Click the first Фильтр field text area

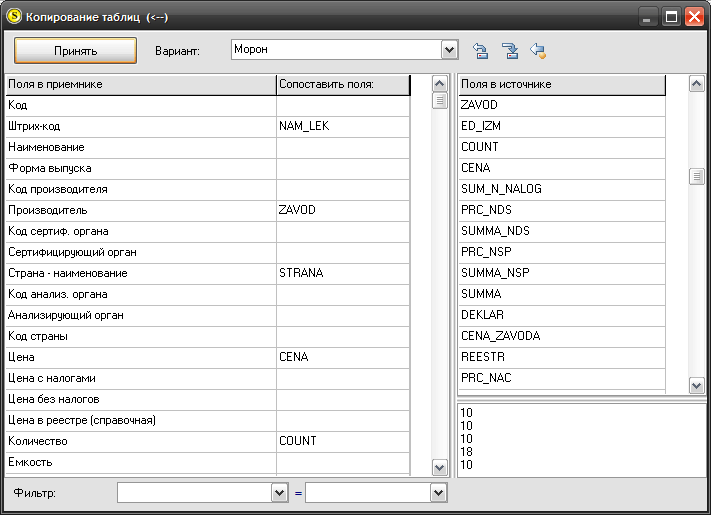pos(195,493)
